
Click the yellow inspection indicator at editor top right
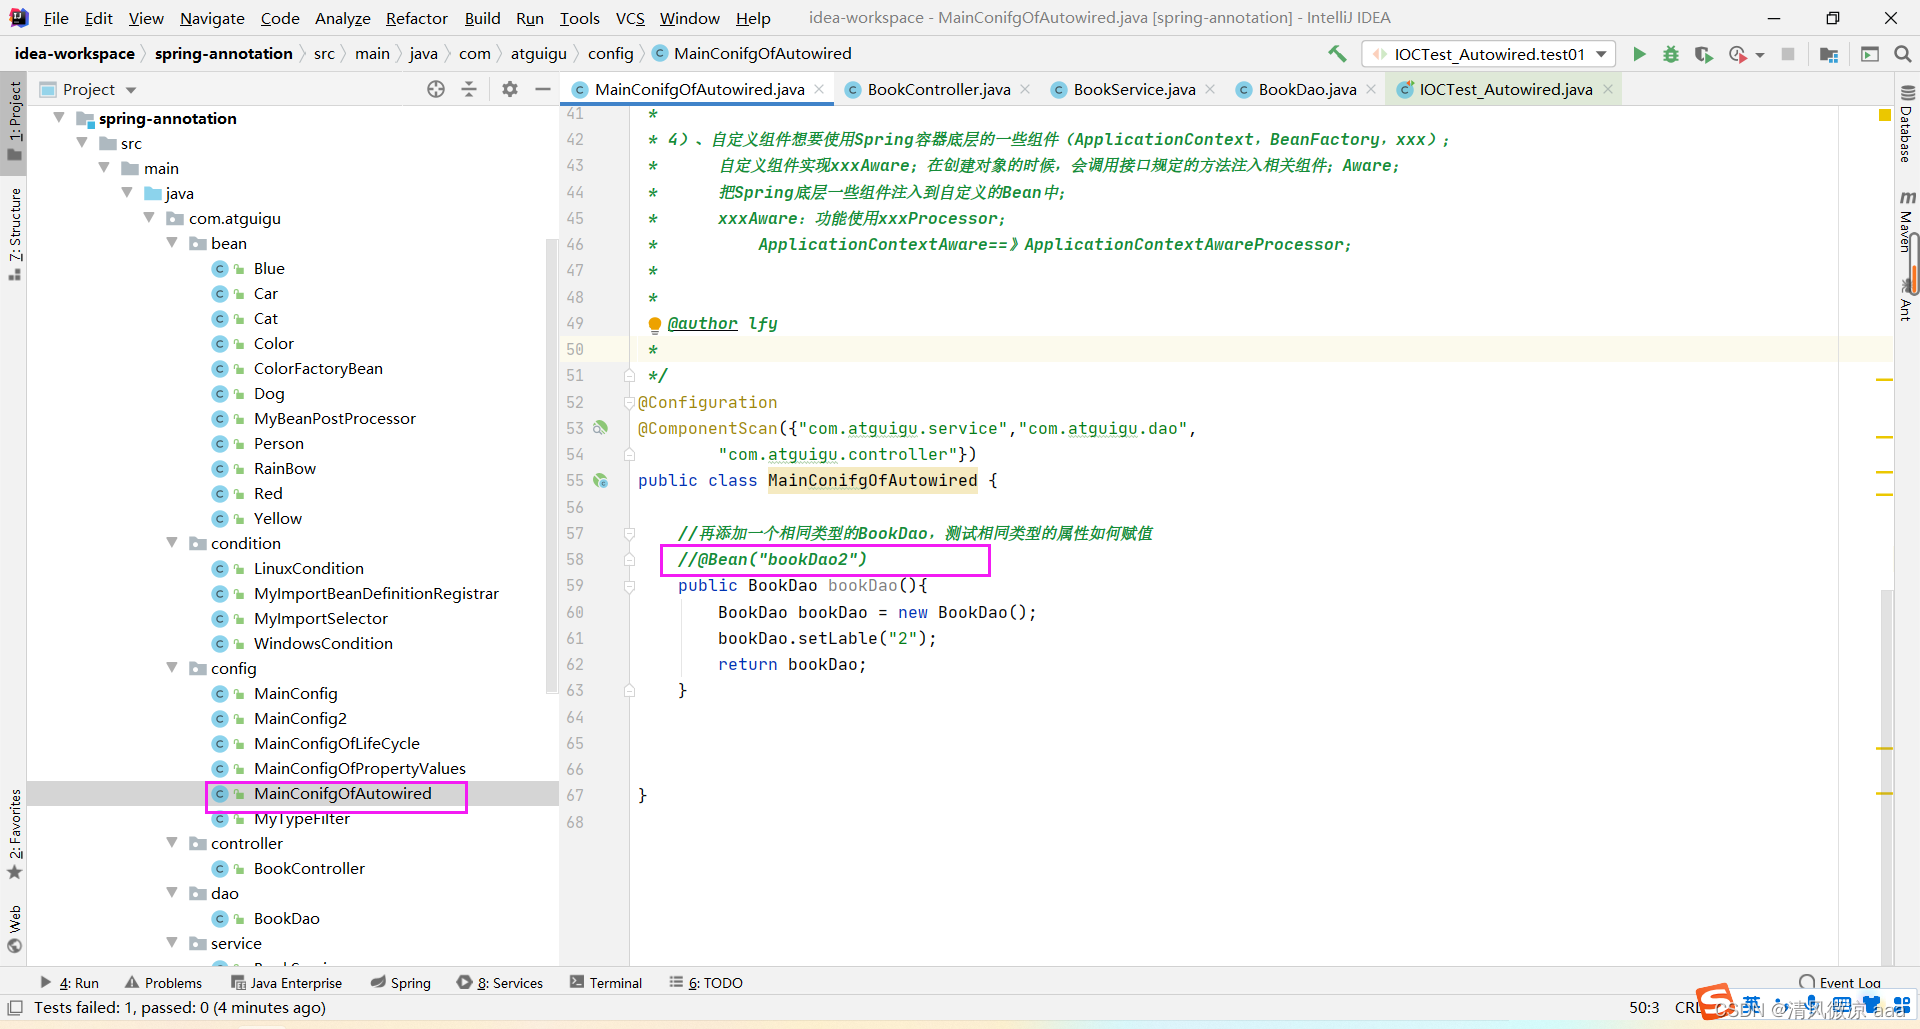pyautogui.click(x=1884, y=116)
